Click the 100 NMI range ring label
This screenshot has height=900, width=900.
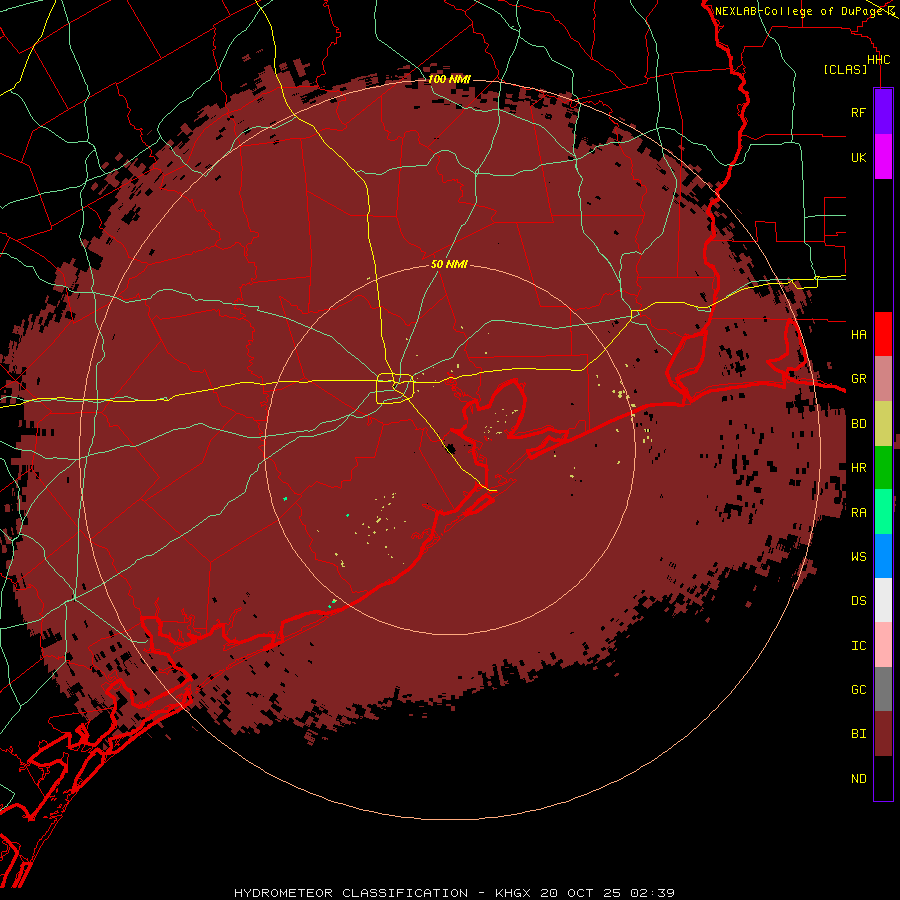pyautogui.click(x=449, y=79)
